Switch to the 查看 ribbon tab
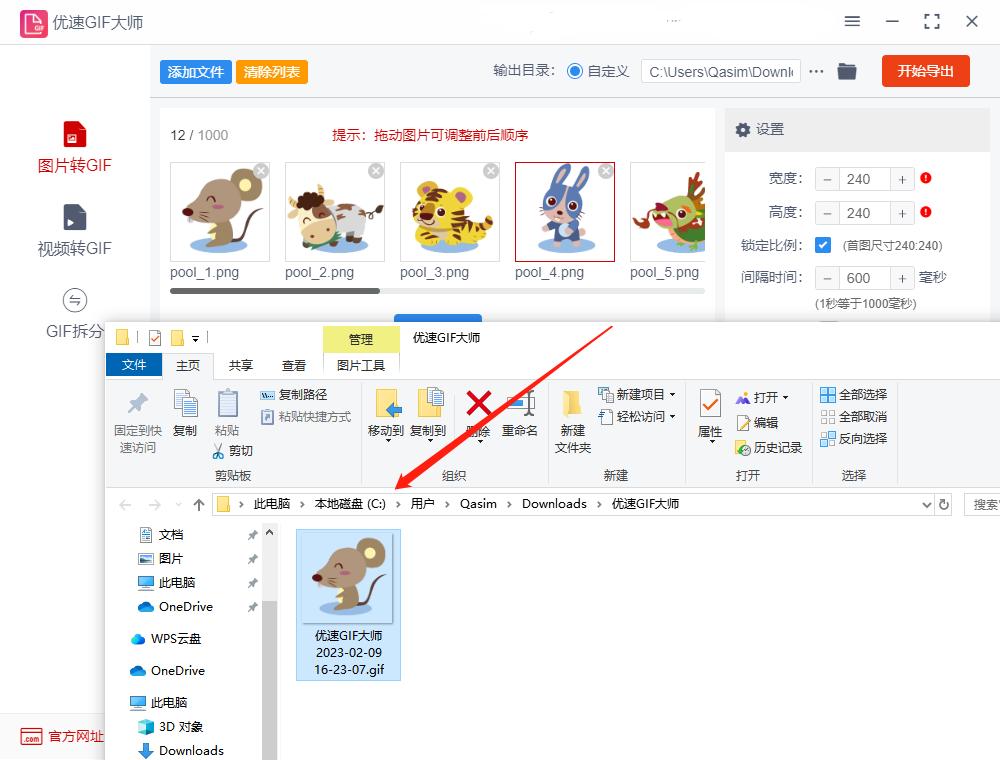Image resolution: width=1000 pixels, height=760 pixels. 293,365
